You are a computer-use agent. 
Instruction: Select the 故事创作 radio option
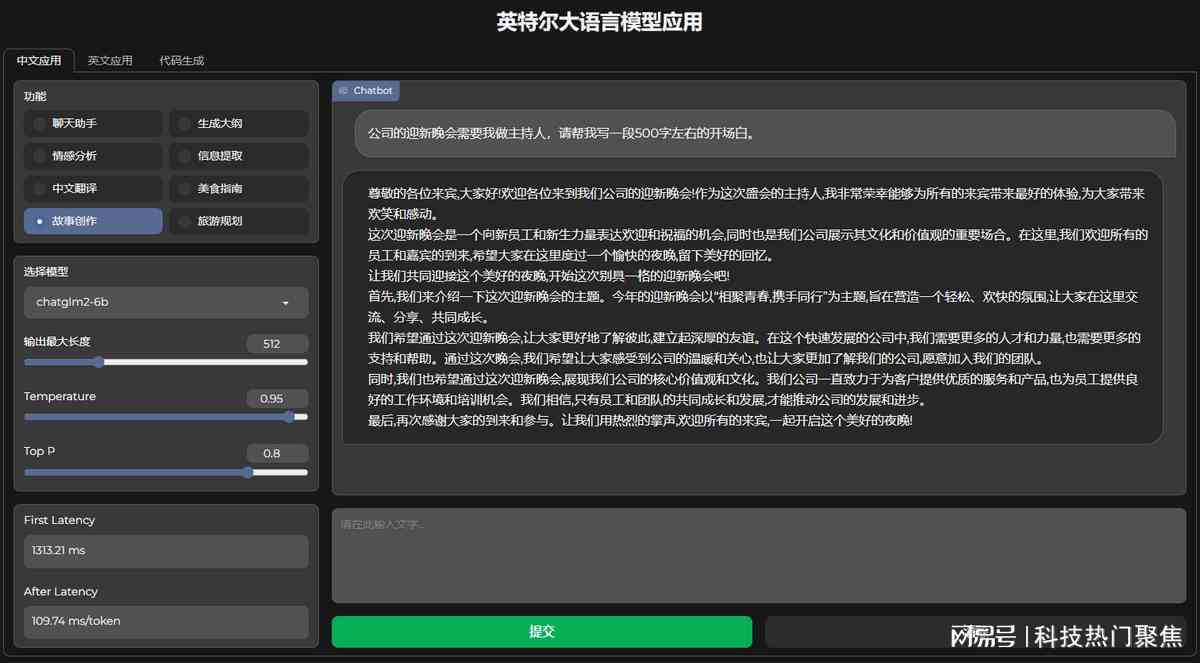[93, 221]
